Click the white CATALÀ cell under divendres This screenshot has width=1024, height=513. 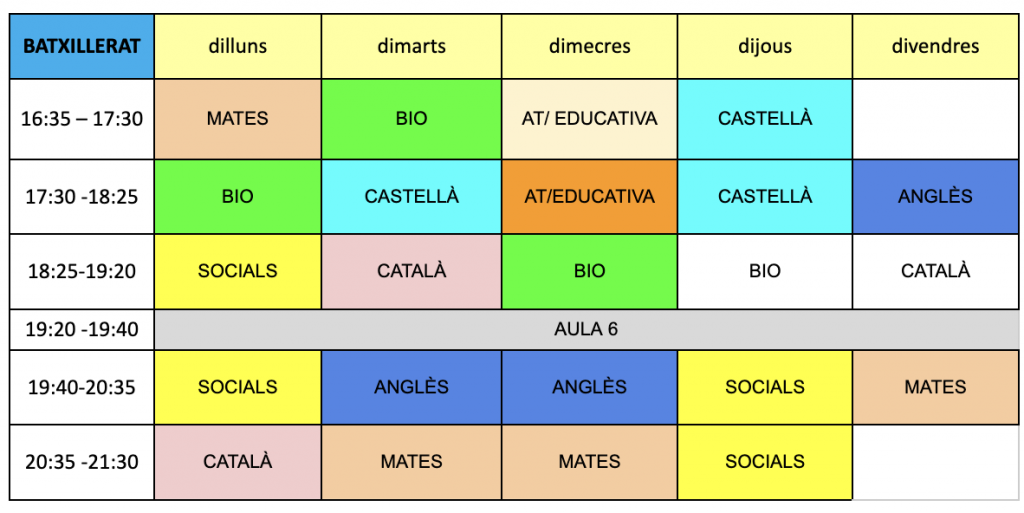(x=935, y=272)
